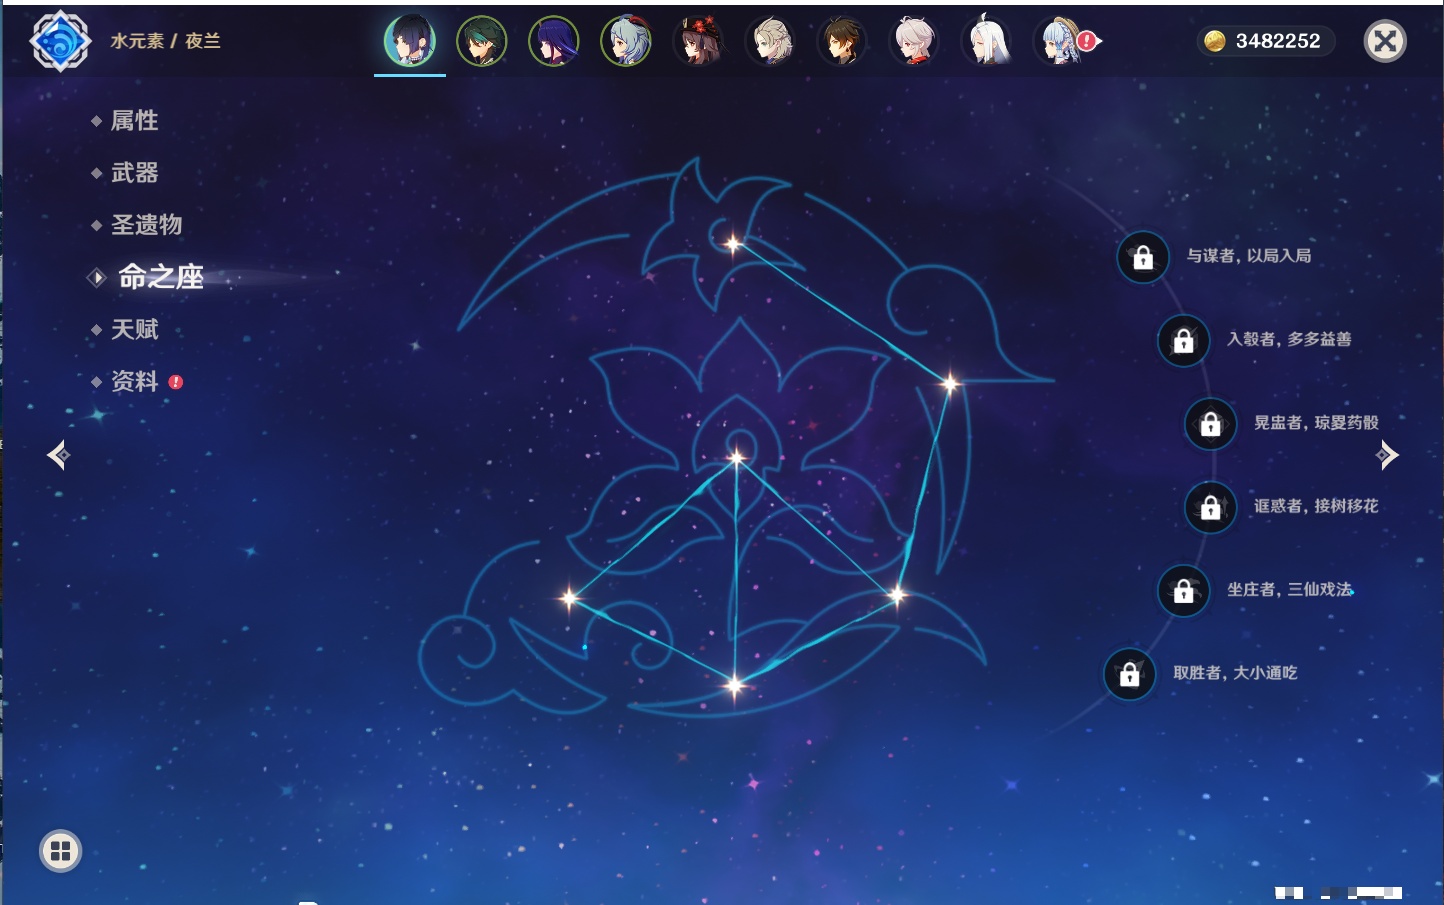Go to previous character with left arrow
Viewport: 1444px width, 905px height.
tap(58, 455)
